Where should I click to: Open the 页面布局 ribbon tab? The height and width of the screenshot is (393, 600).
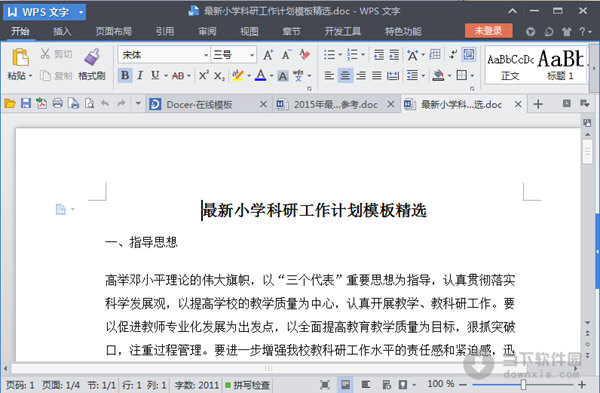(x=113, y=31)
